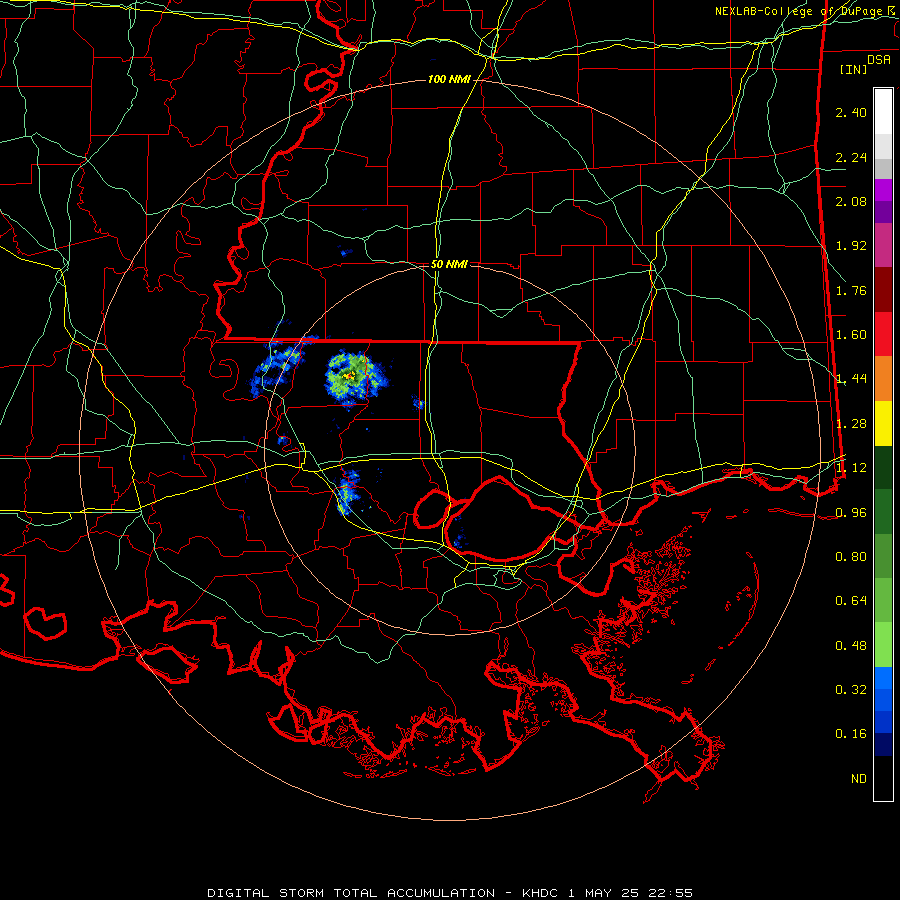Select the 1.28 legend value
Viewport: 900px width, 900px height.
pos(851,424)
